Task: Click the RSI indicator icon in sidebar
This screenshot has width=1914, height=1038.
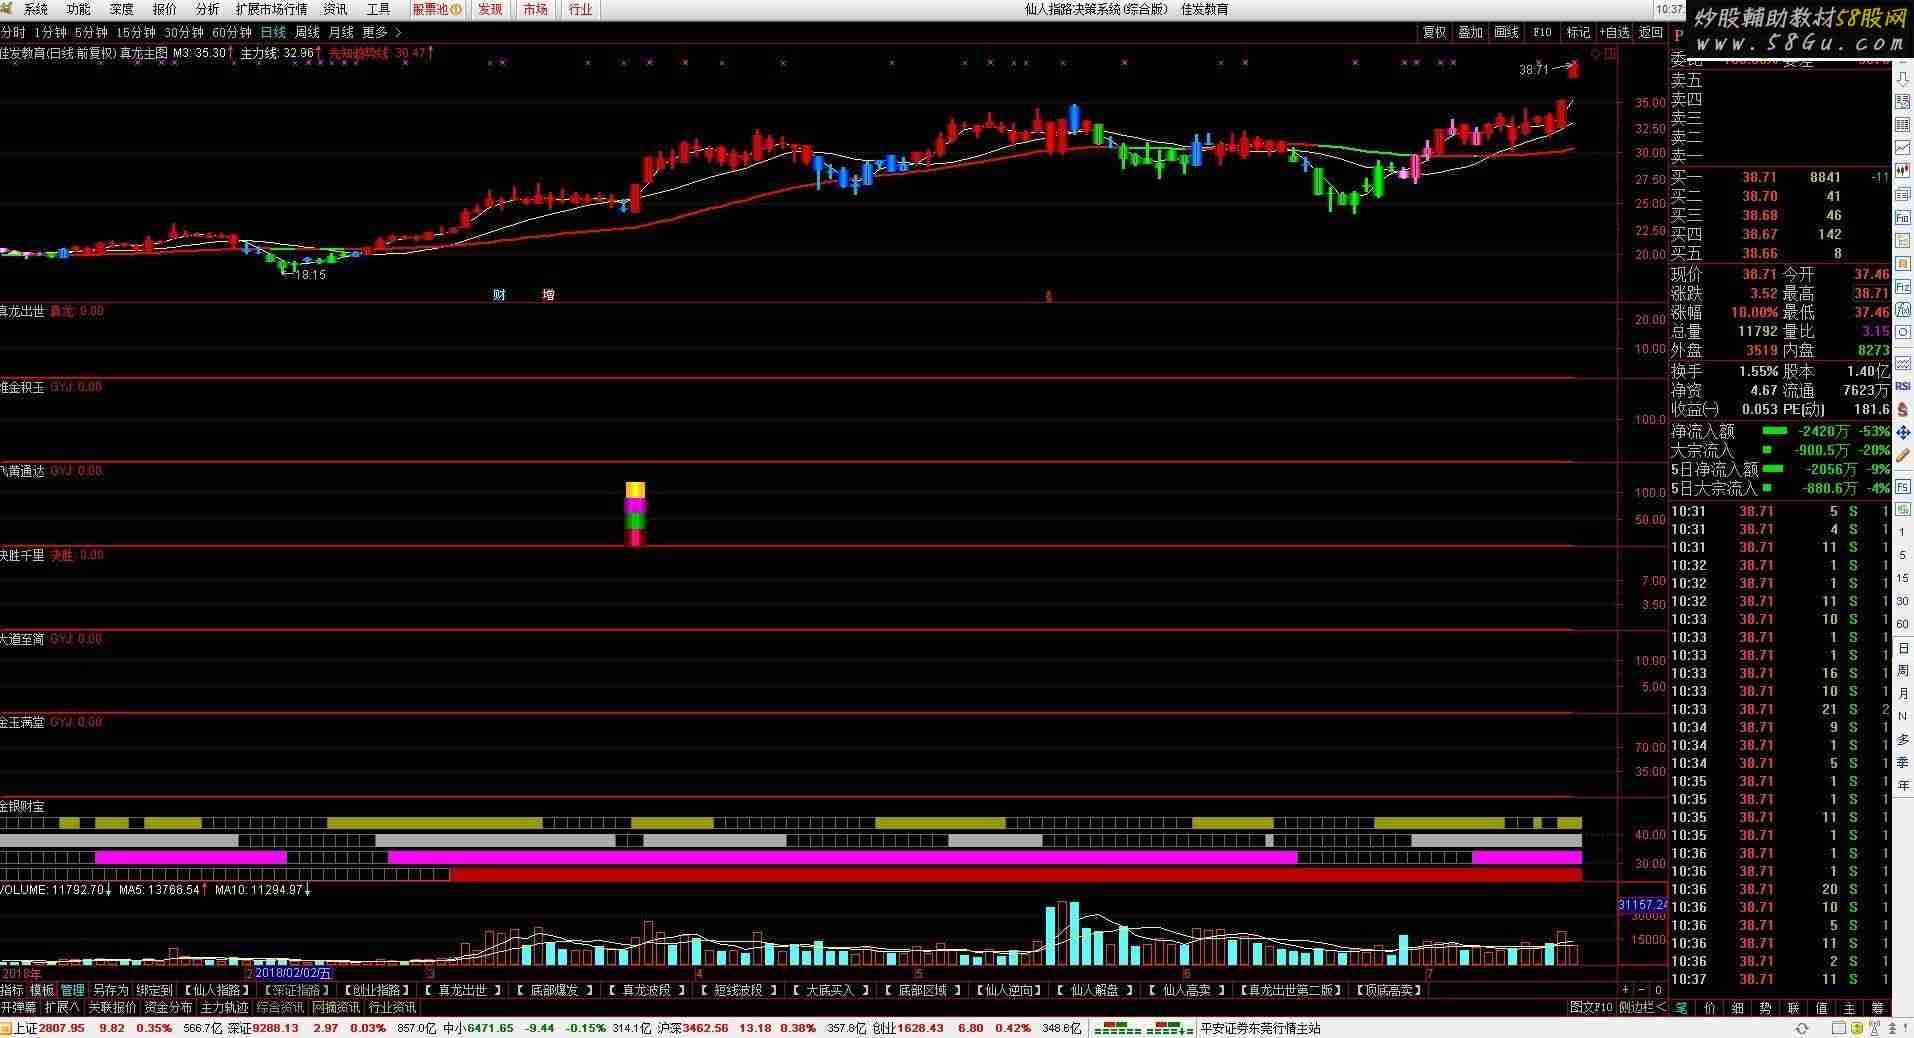Action: pos(1903,386)
